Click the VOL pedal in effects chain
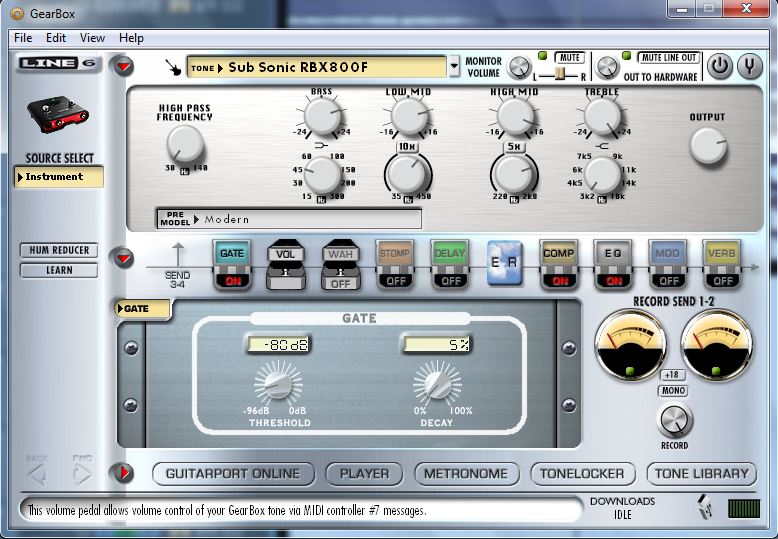The image size is (778, 539). pos(285,265)
